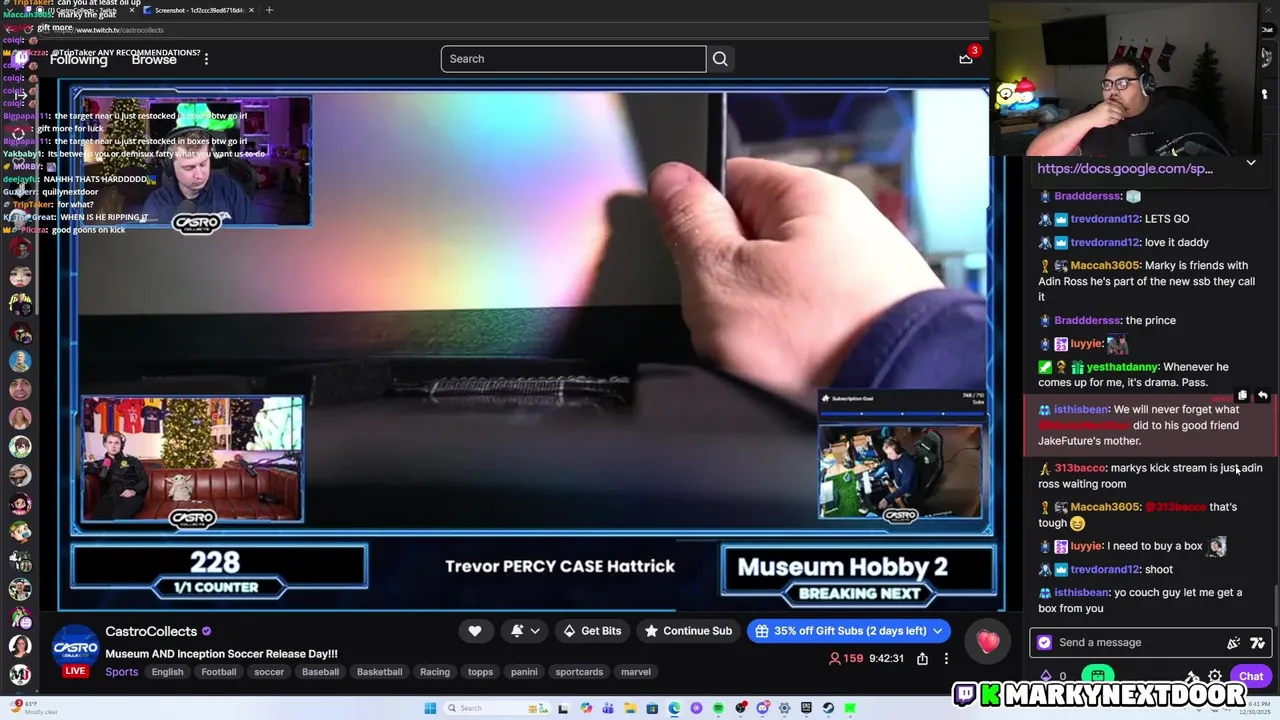Expand the Gift Subs dropdown arrow
The width and height of the screenshot is (1280, 720).
click(938, 631)
